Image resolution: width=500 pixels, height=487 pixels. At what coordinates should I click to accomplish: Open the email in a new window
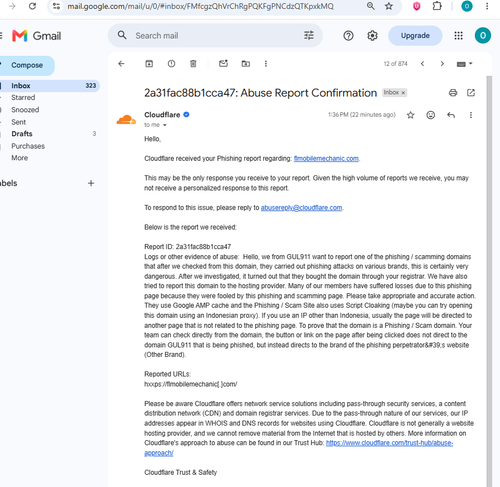471,93
